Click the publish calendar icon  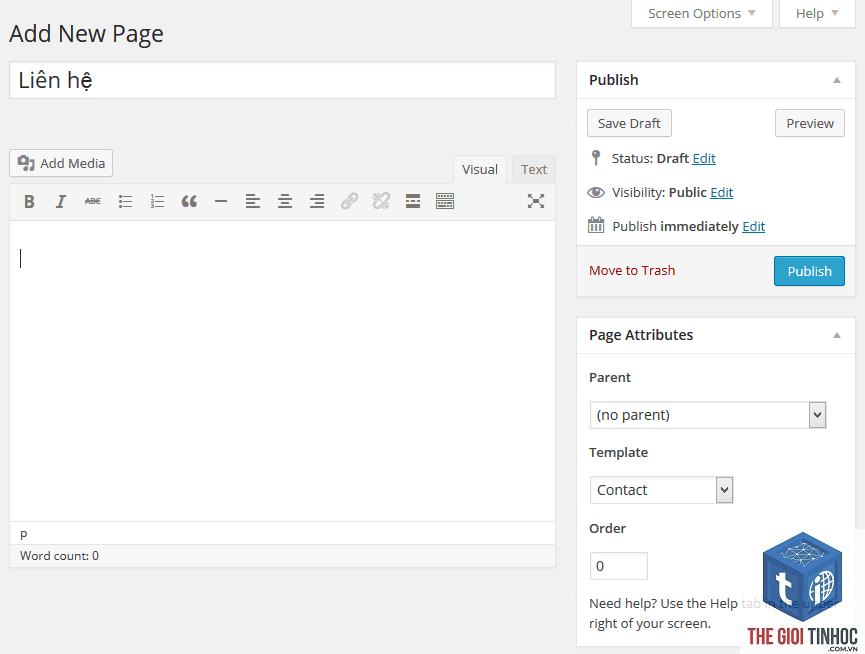point(596,226)
